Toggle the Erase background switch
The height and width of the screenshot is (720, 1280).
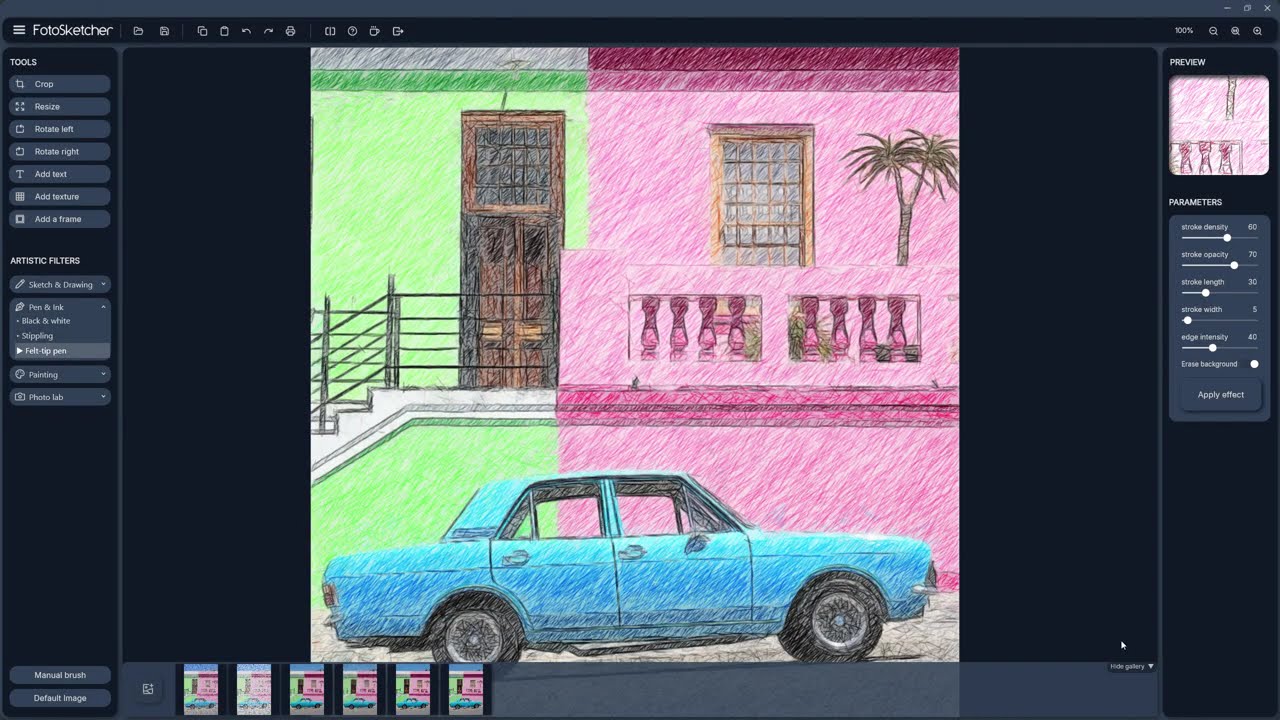point(1254,364)
